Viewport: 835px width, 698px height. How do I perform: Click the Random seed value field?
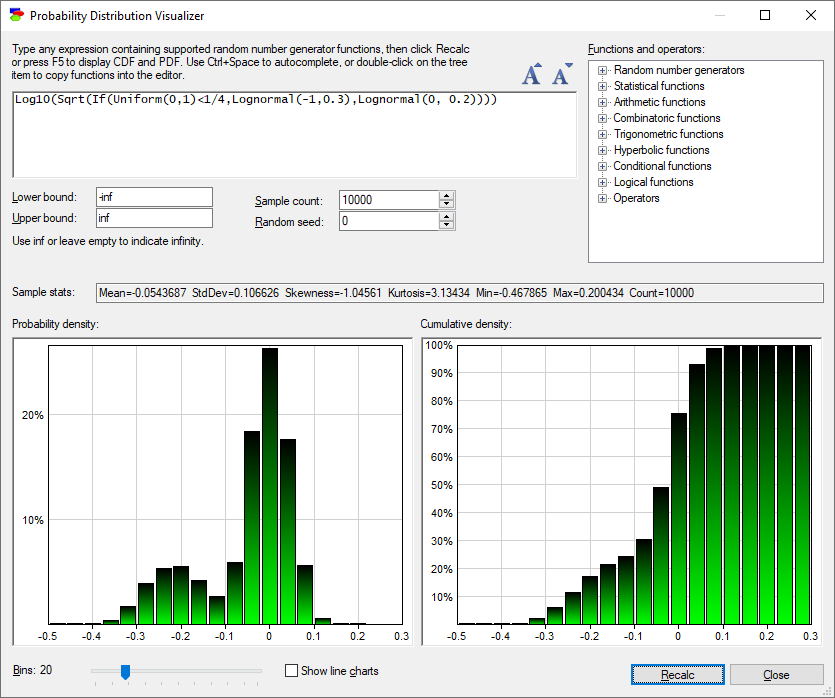point(389,221)
